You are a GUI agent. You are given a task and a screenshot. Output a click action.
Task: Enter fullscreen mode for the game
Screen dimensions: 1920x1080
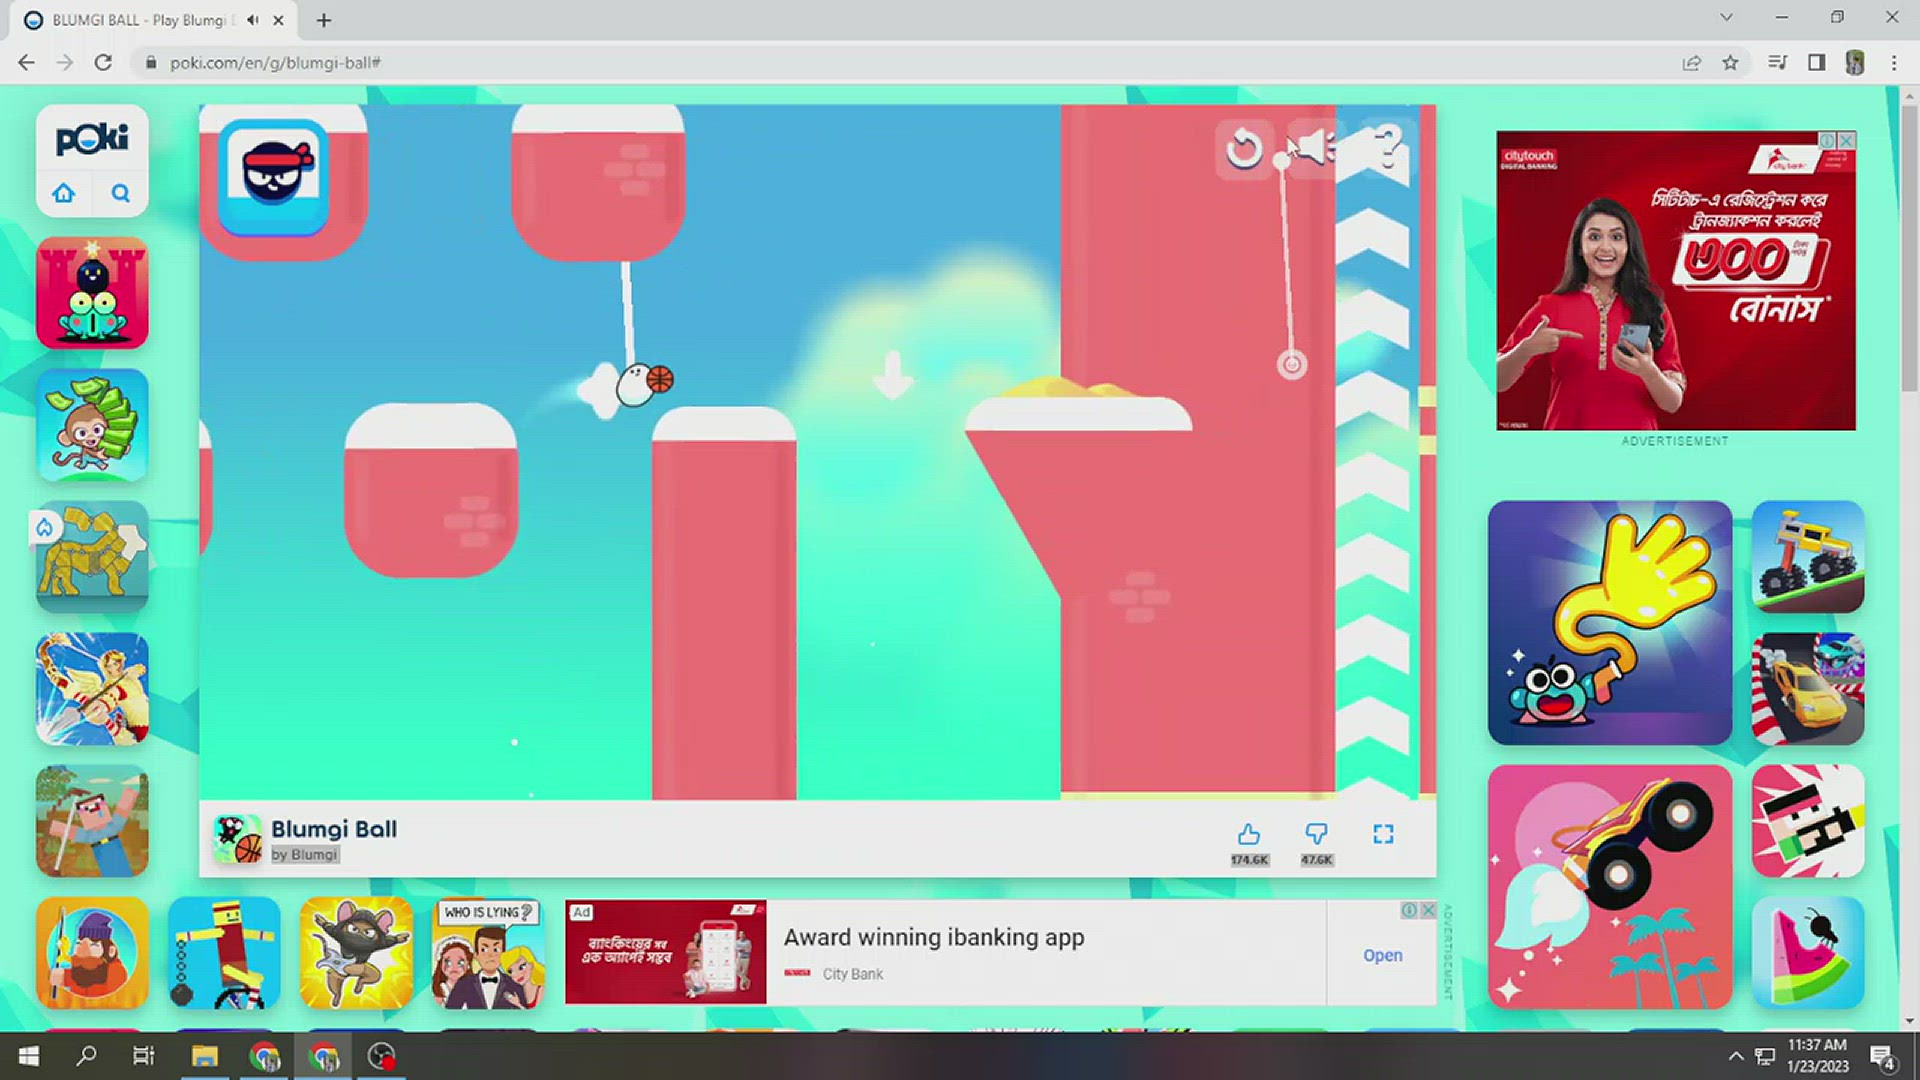pos(1383,835)
